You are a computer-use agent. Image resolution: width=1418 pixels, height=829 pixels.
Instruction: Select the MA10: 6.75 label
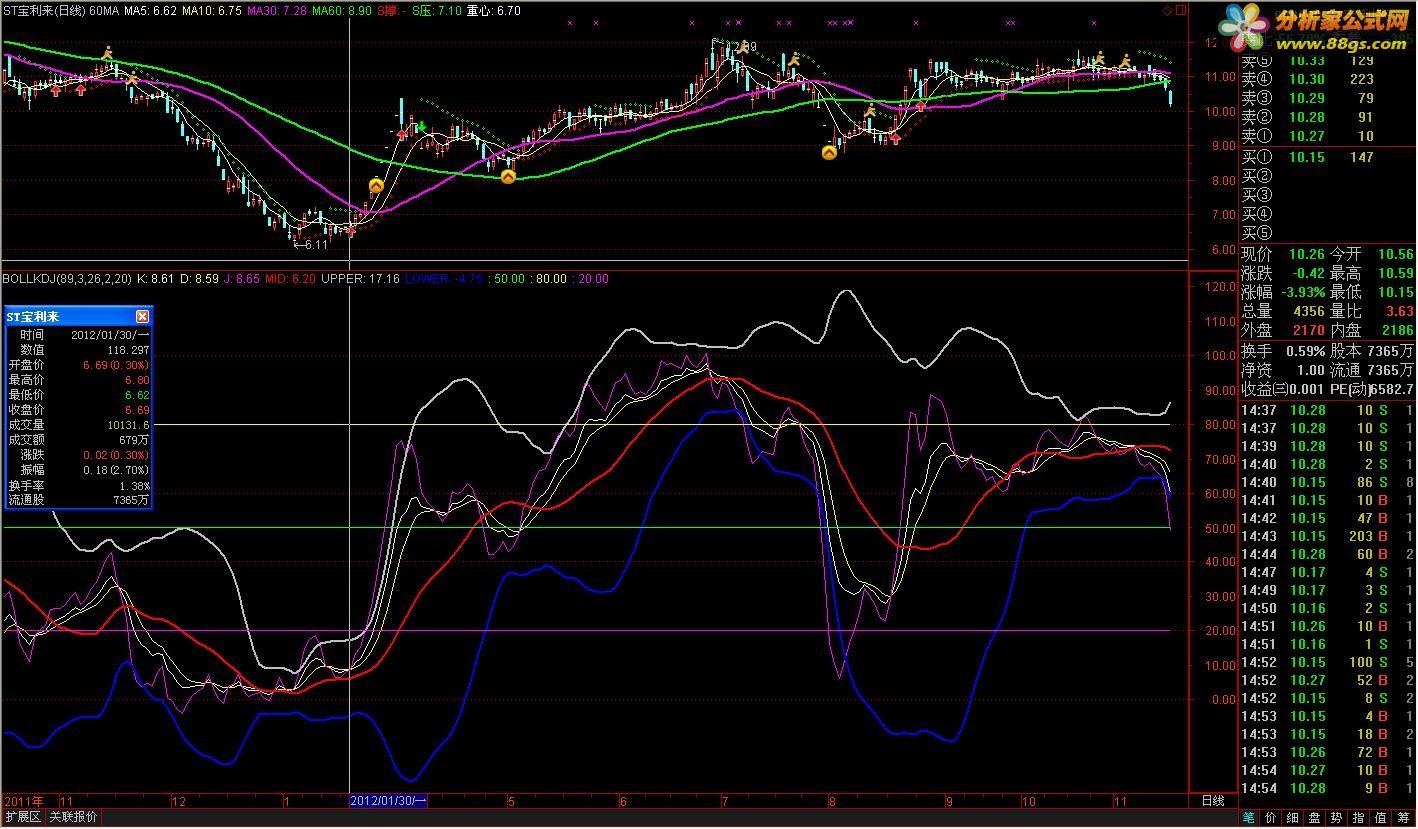[212, 10]
